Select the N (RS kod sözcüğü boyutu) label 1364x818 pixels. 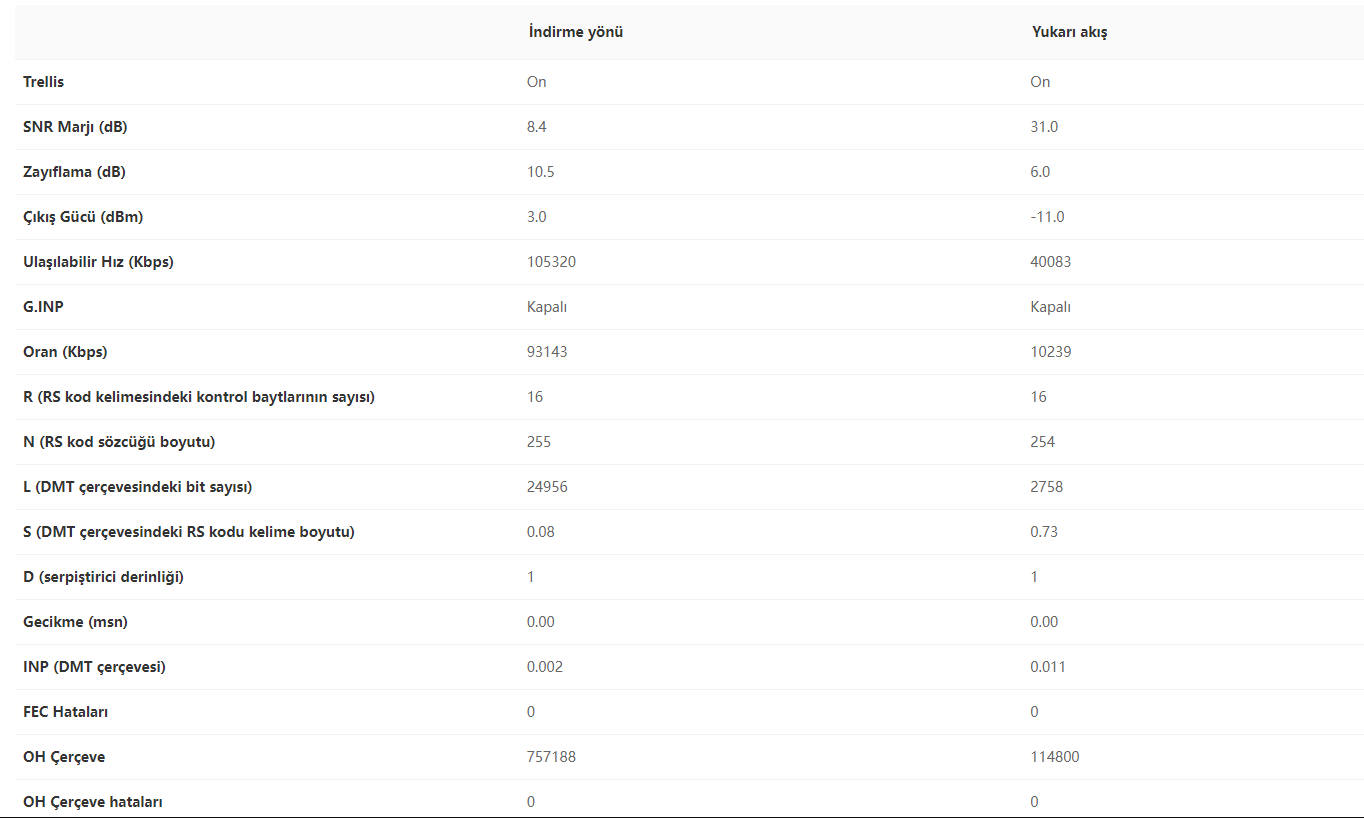pos(119,442)
